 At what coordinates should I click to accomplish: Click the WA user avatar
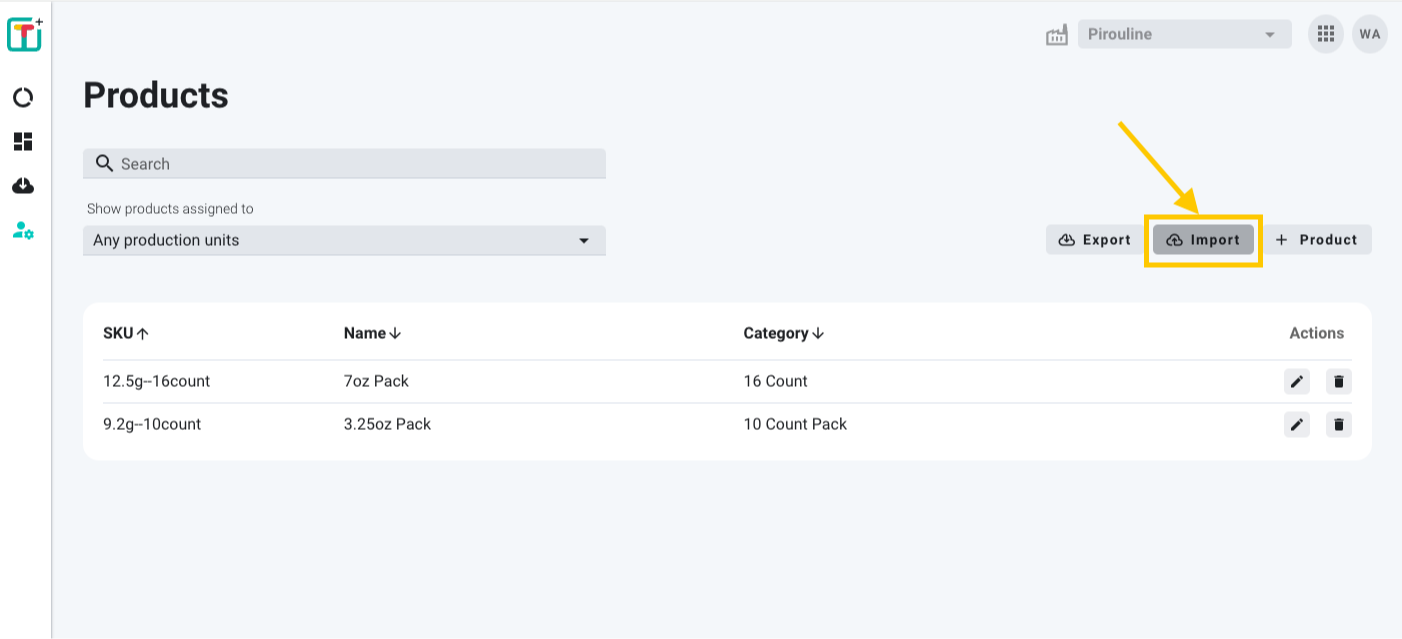[x=1370, y=34]
